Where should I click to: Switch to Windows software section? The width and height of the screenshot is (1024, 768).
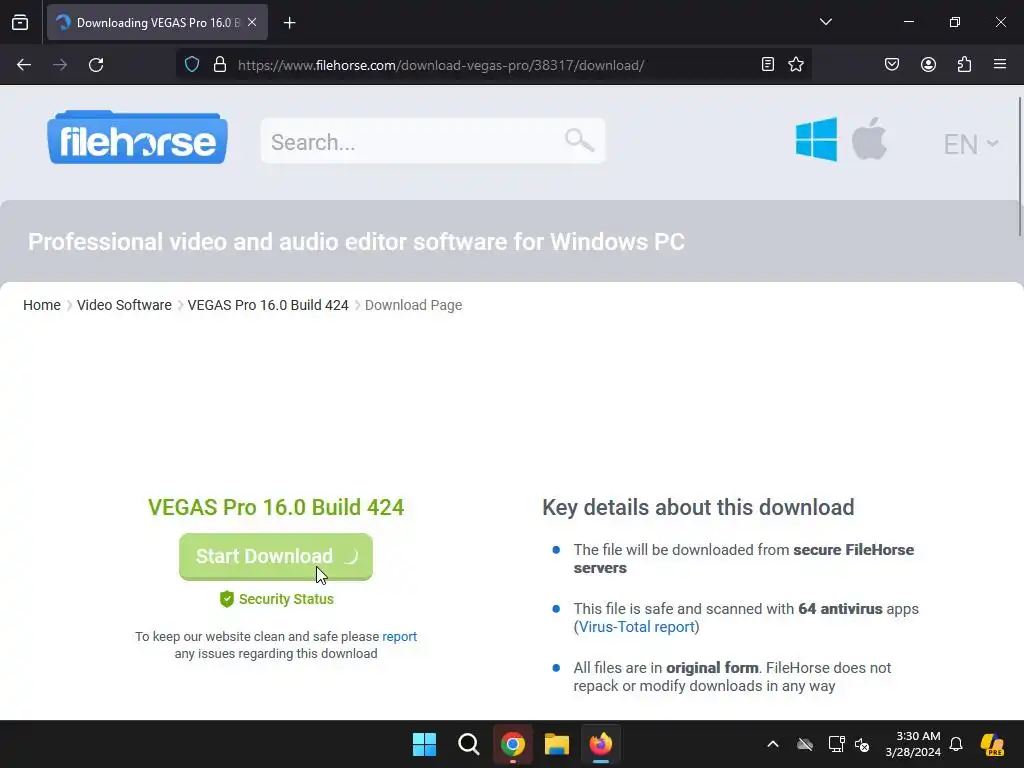pos(816,139)
